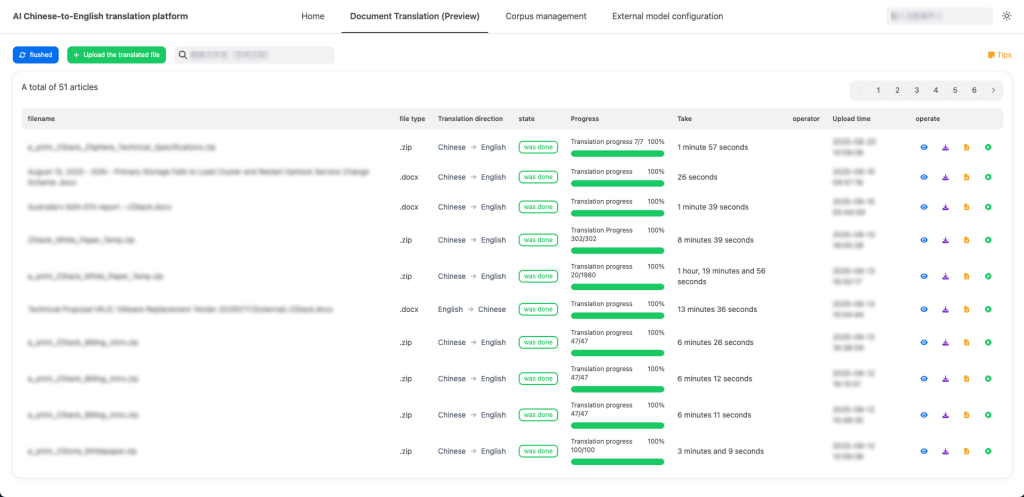The image size is (1024, 497).
Task: Click the green play icon in the 3 minutes and 9 seconds row
Action: 987,452
